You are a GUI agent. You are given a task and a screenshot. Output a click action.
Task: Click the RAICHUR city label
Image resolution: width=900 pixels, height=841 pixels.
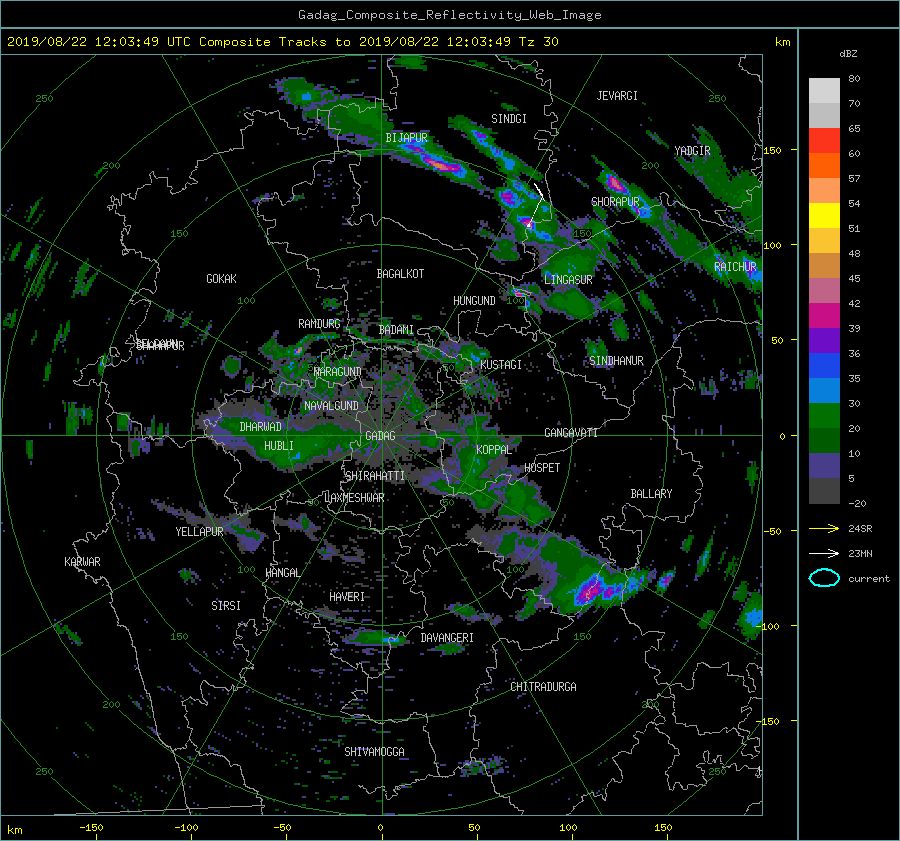[735, 267]
